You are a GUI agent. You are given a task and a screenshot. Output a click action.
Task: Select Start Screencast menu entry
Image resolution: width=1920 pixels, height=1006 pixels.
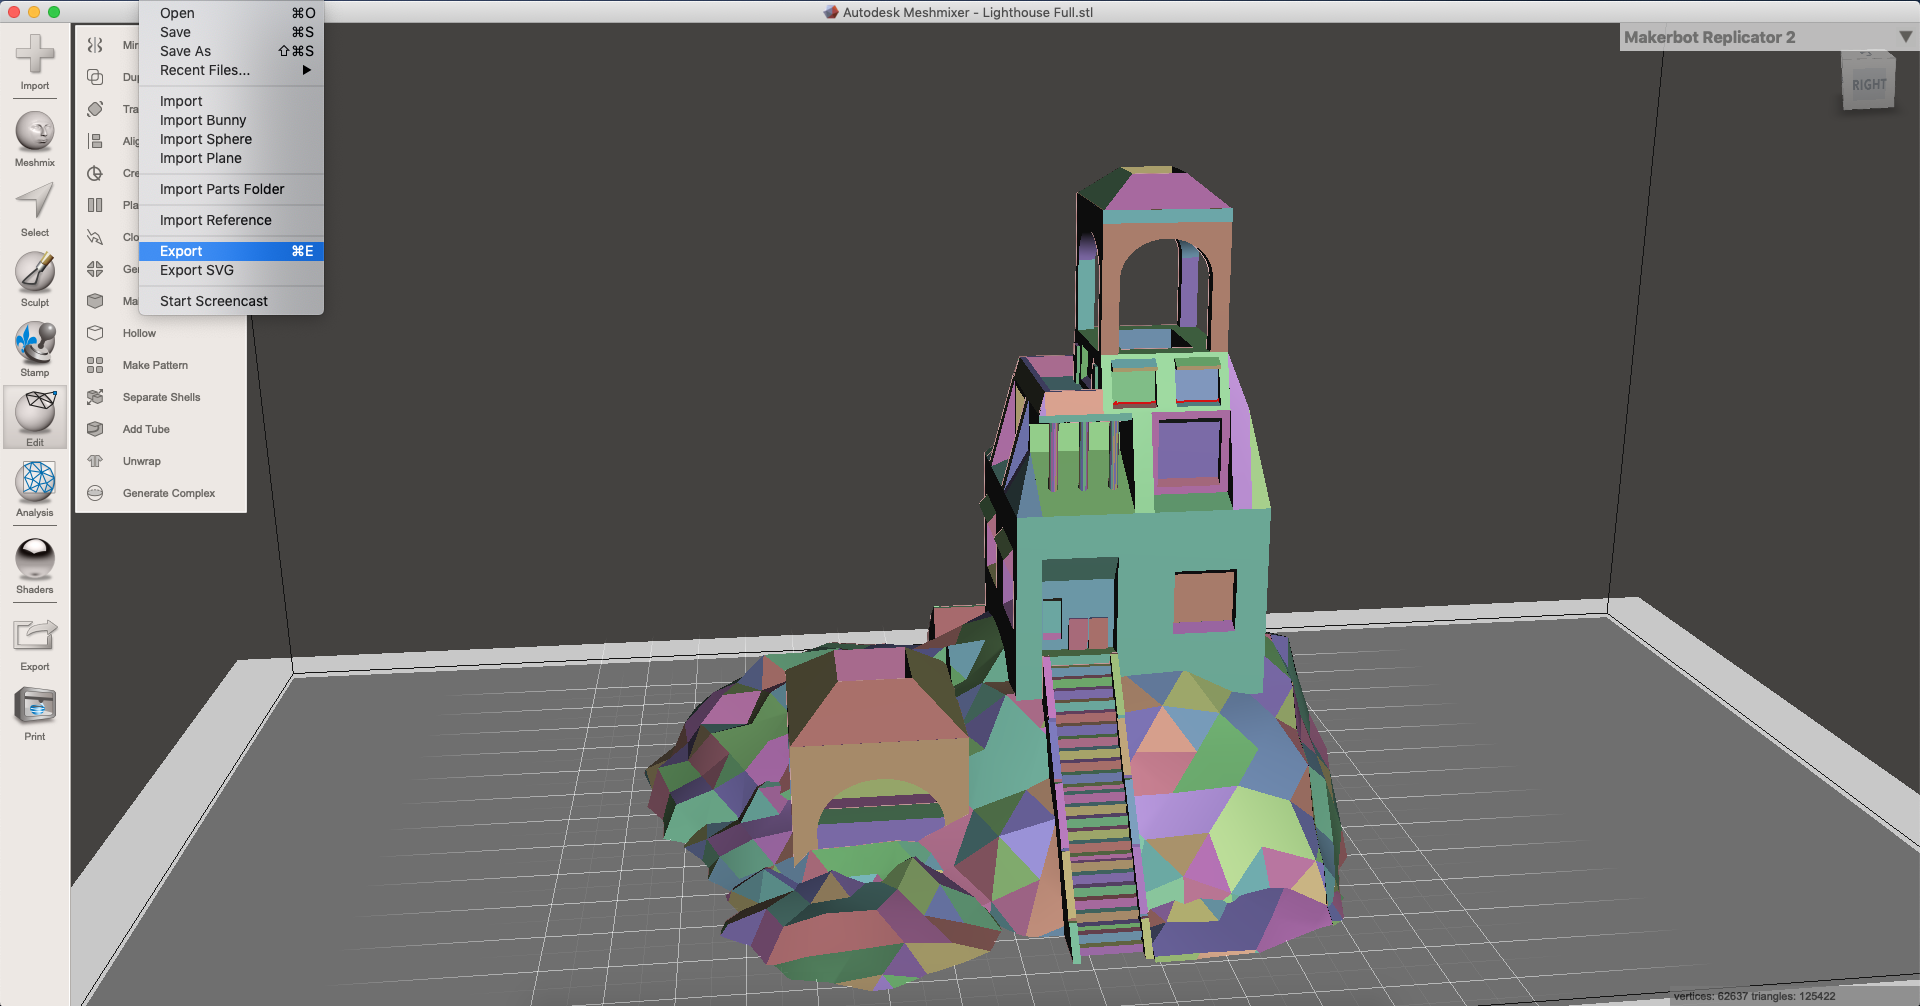tap(231, 301)
